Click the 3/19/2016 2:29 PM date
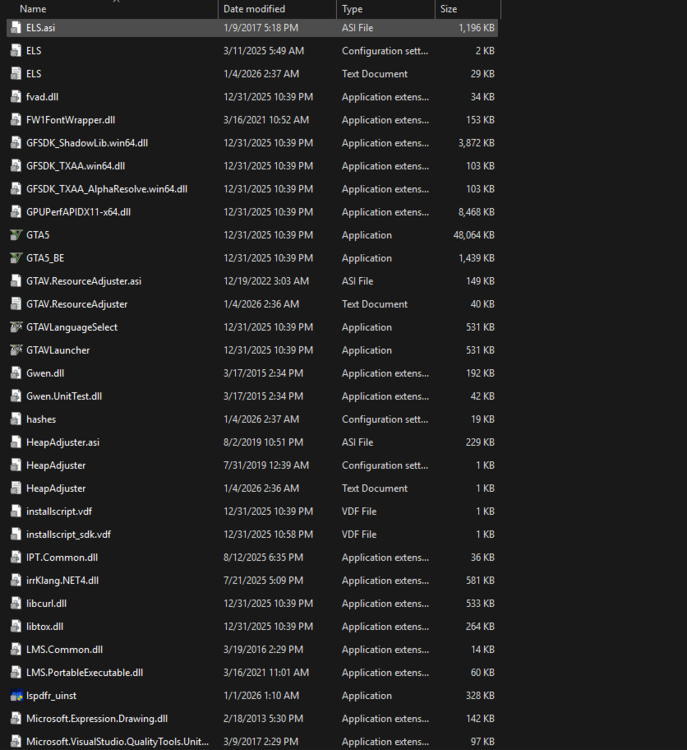 point(263,650)
